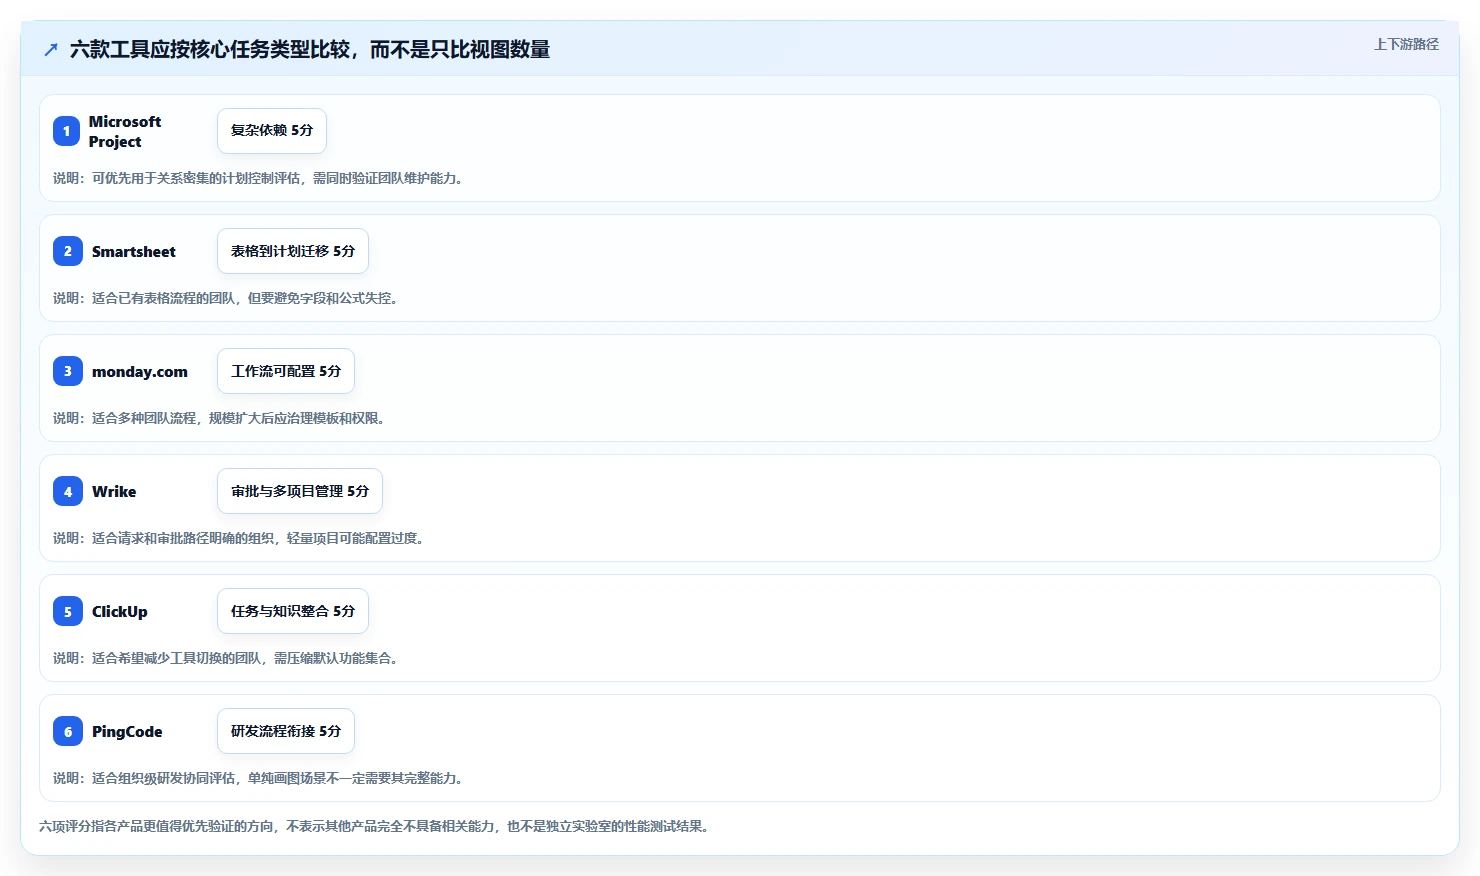Click the number 1 badge for Microsoft Project
The height and width of the screenshot is (876, 1480).
67,131
